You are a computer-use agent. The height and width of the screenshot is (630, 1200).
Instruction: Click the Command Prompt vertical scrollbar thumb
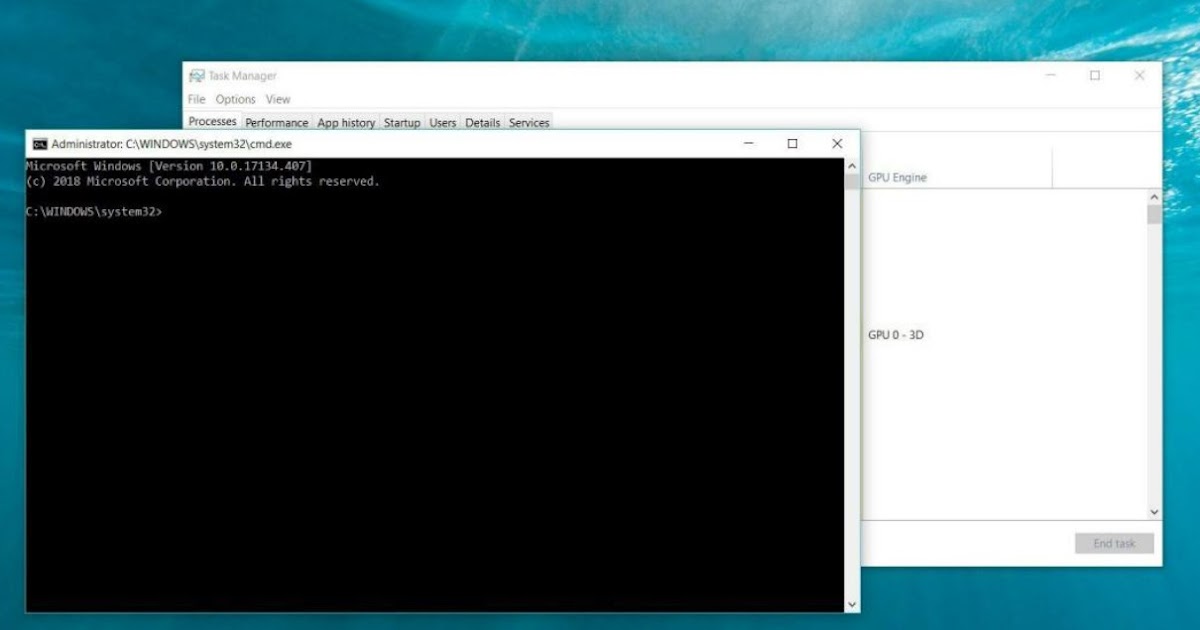point(852,182)
